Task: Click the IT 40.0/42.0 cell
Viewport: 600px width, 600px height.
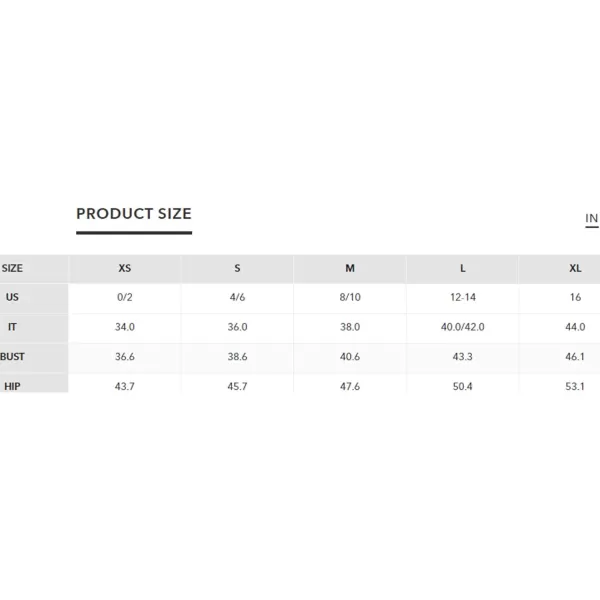Action: coord(463,327)
